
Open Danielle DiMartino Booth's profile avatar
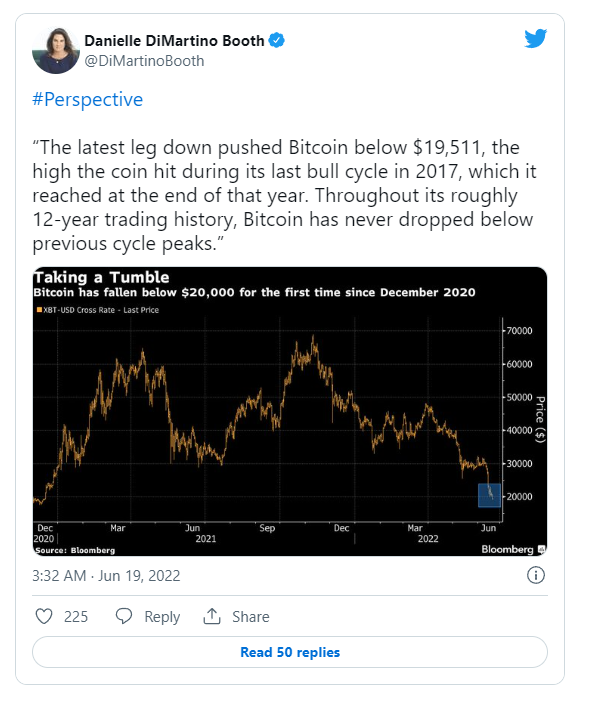click(56, 50)
